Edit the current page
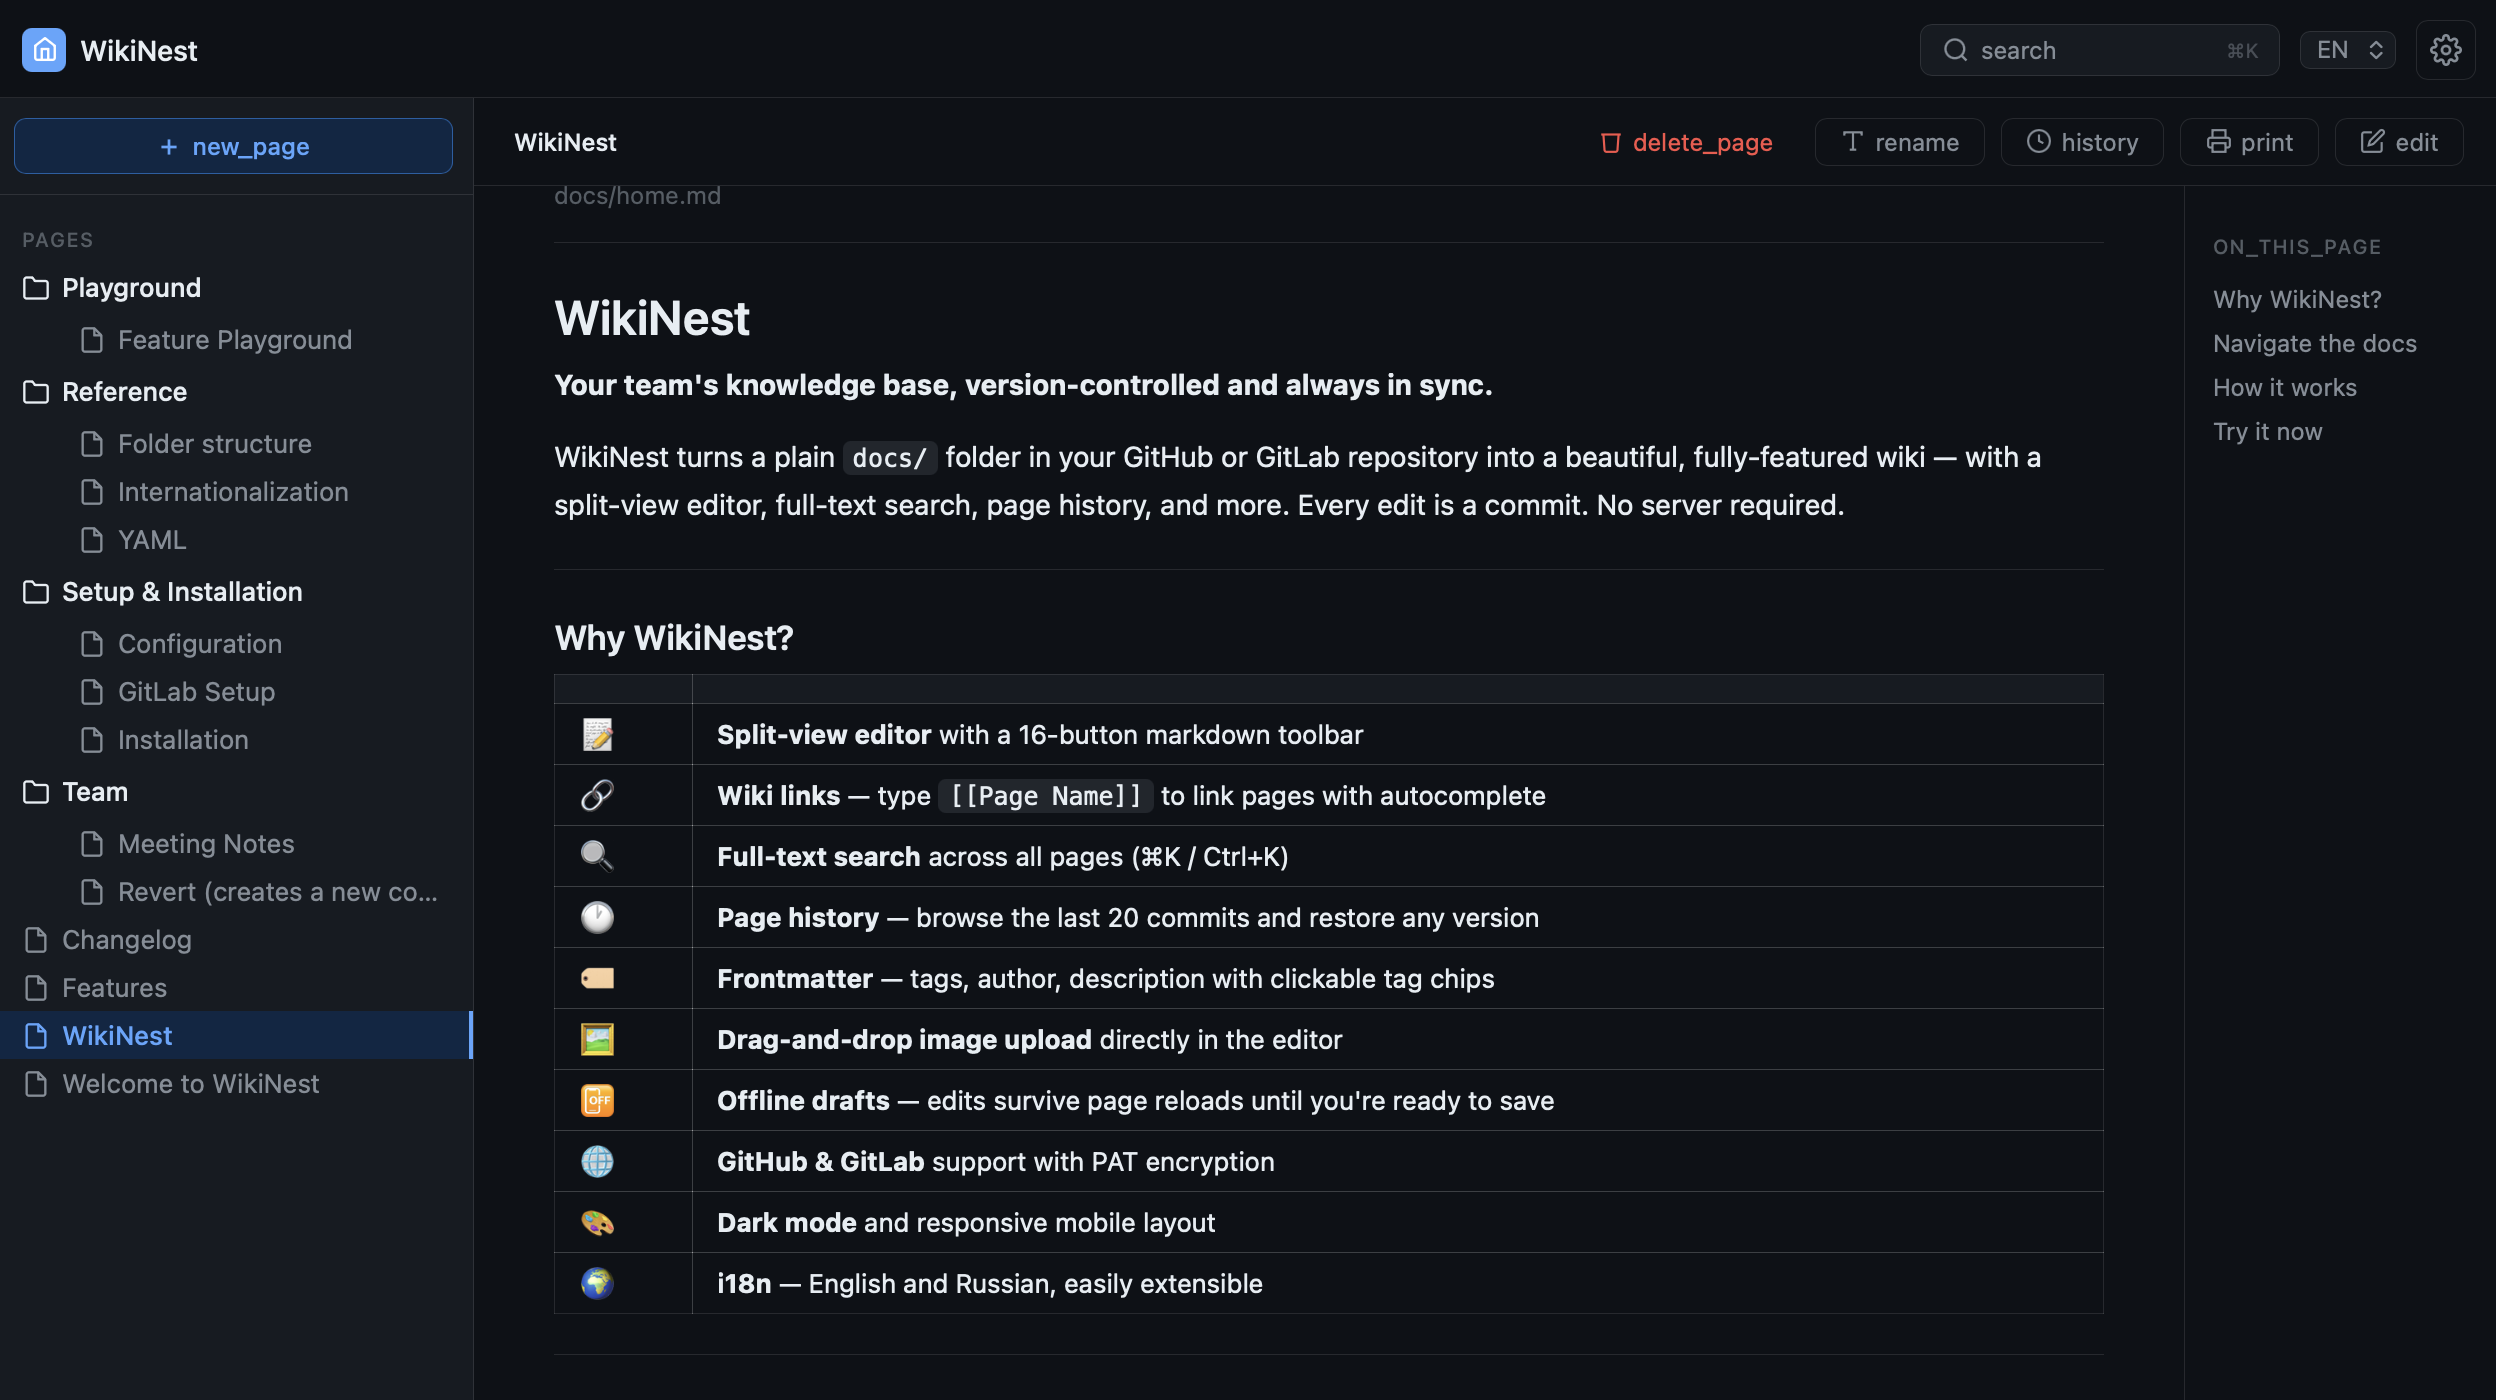This screenshot has width=2496, height=1400. tap(2399, 142)
